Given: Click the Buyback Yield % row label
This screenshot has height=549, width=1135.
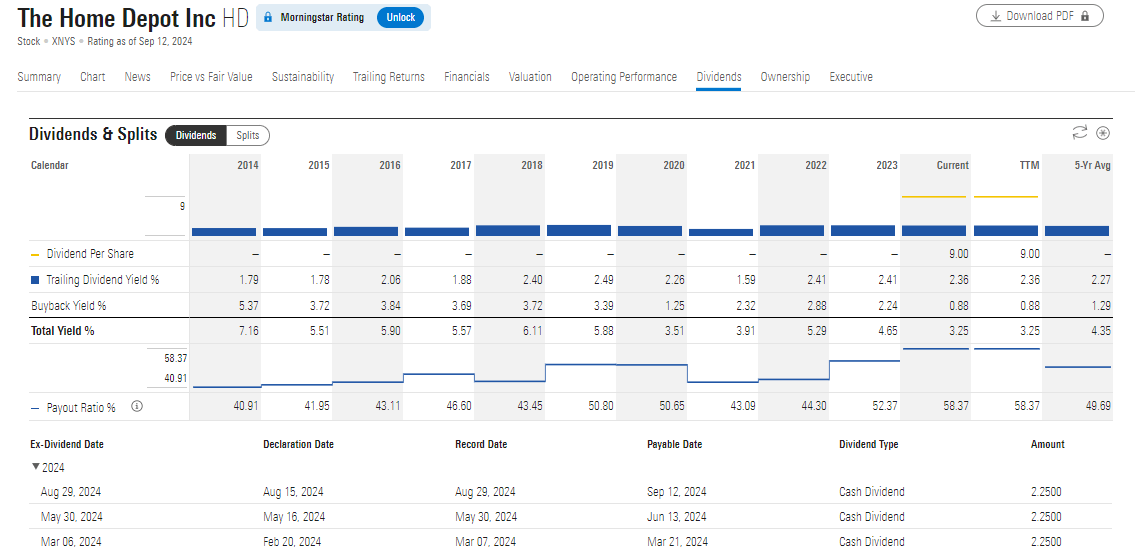Looking at the screenshot, I should (x=69, y=306).
